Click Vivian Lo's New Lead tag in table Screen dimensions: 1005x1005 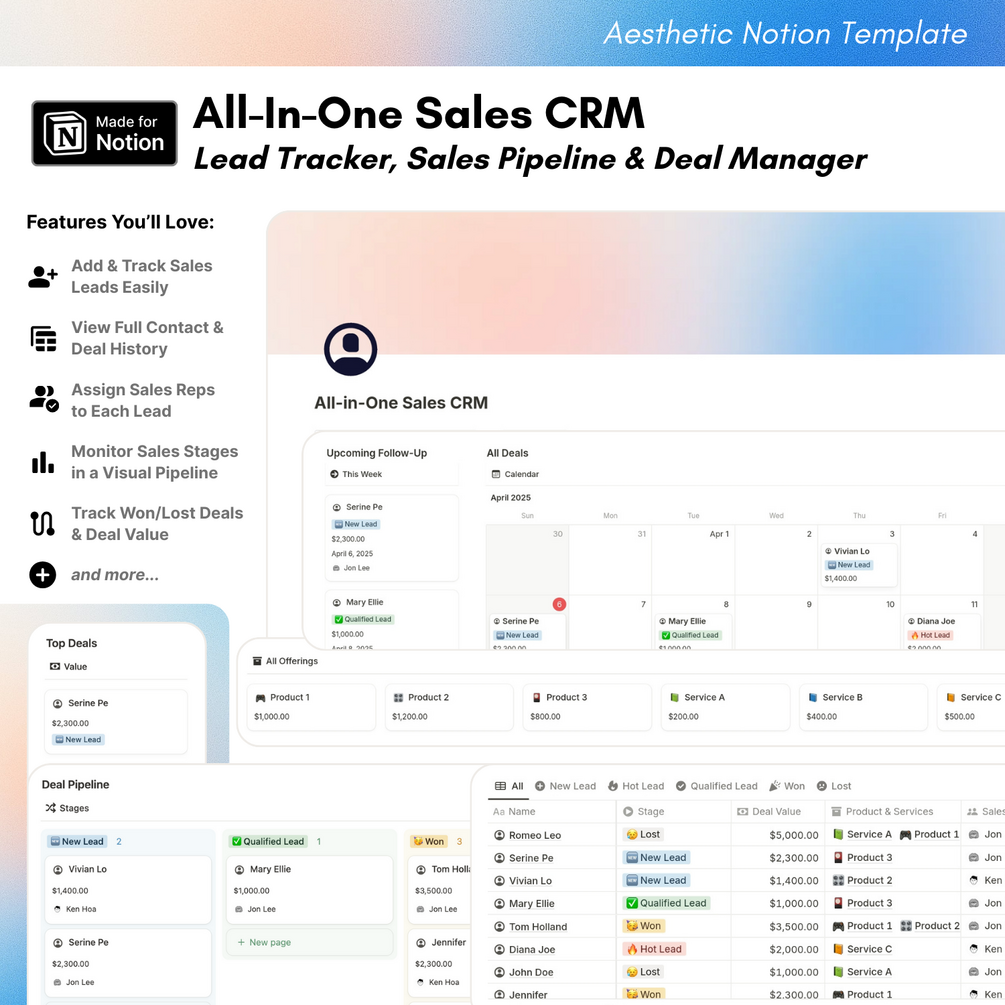[x=656, y=880]
